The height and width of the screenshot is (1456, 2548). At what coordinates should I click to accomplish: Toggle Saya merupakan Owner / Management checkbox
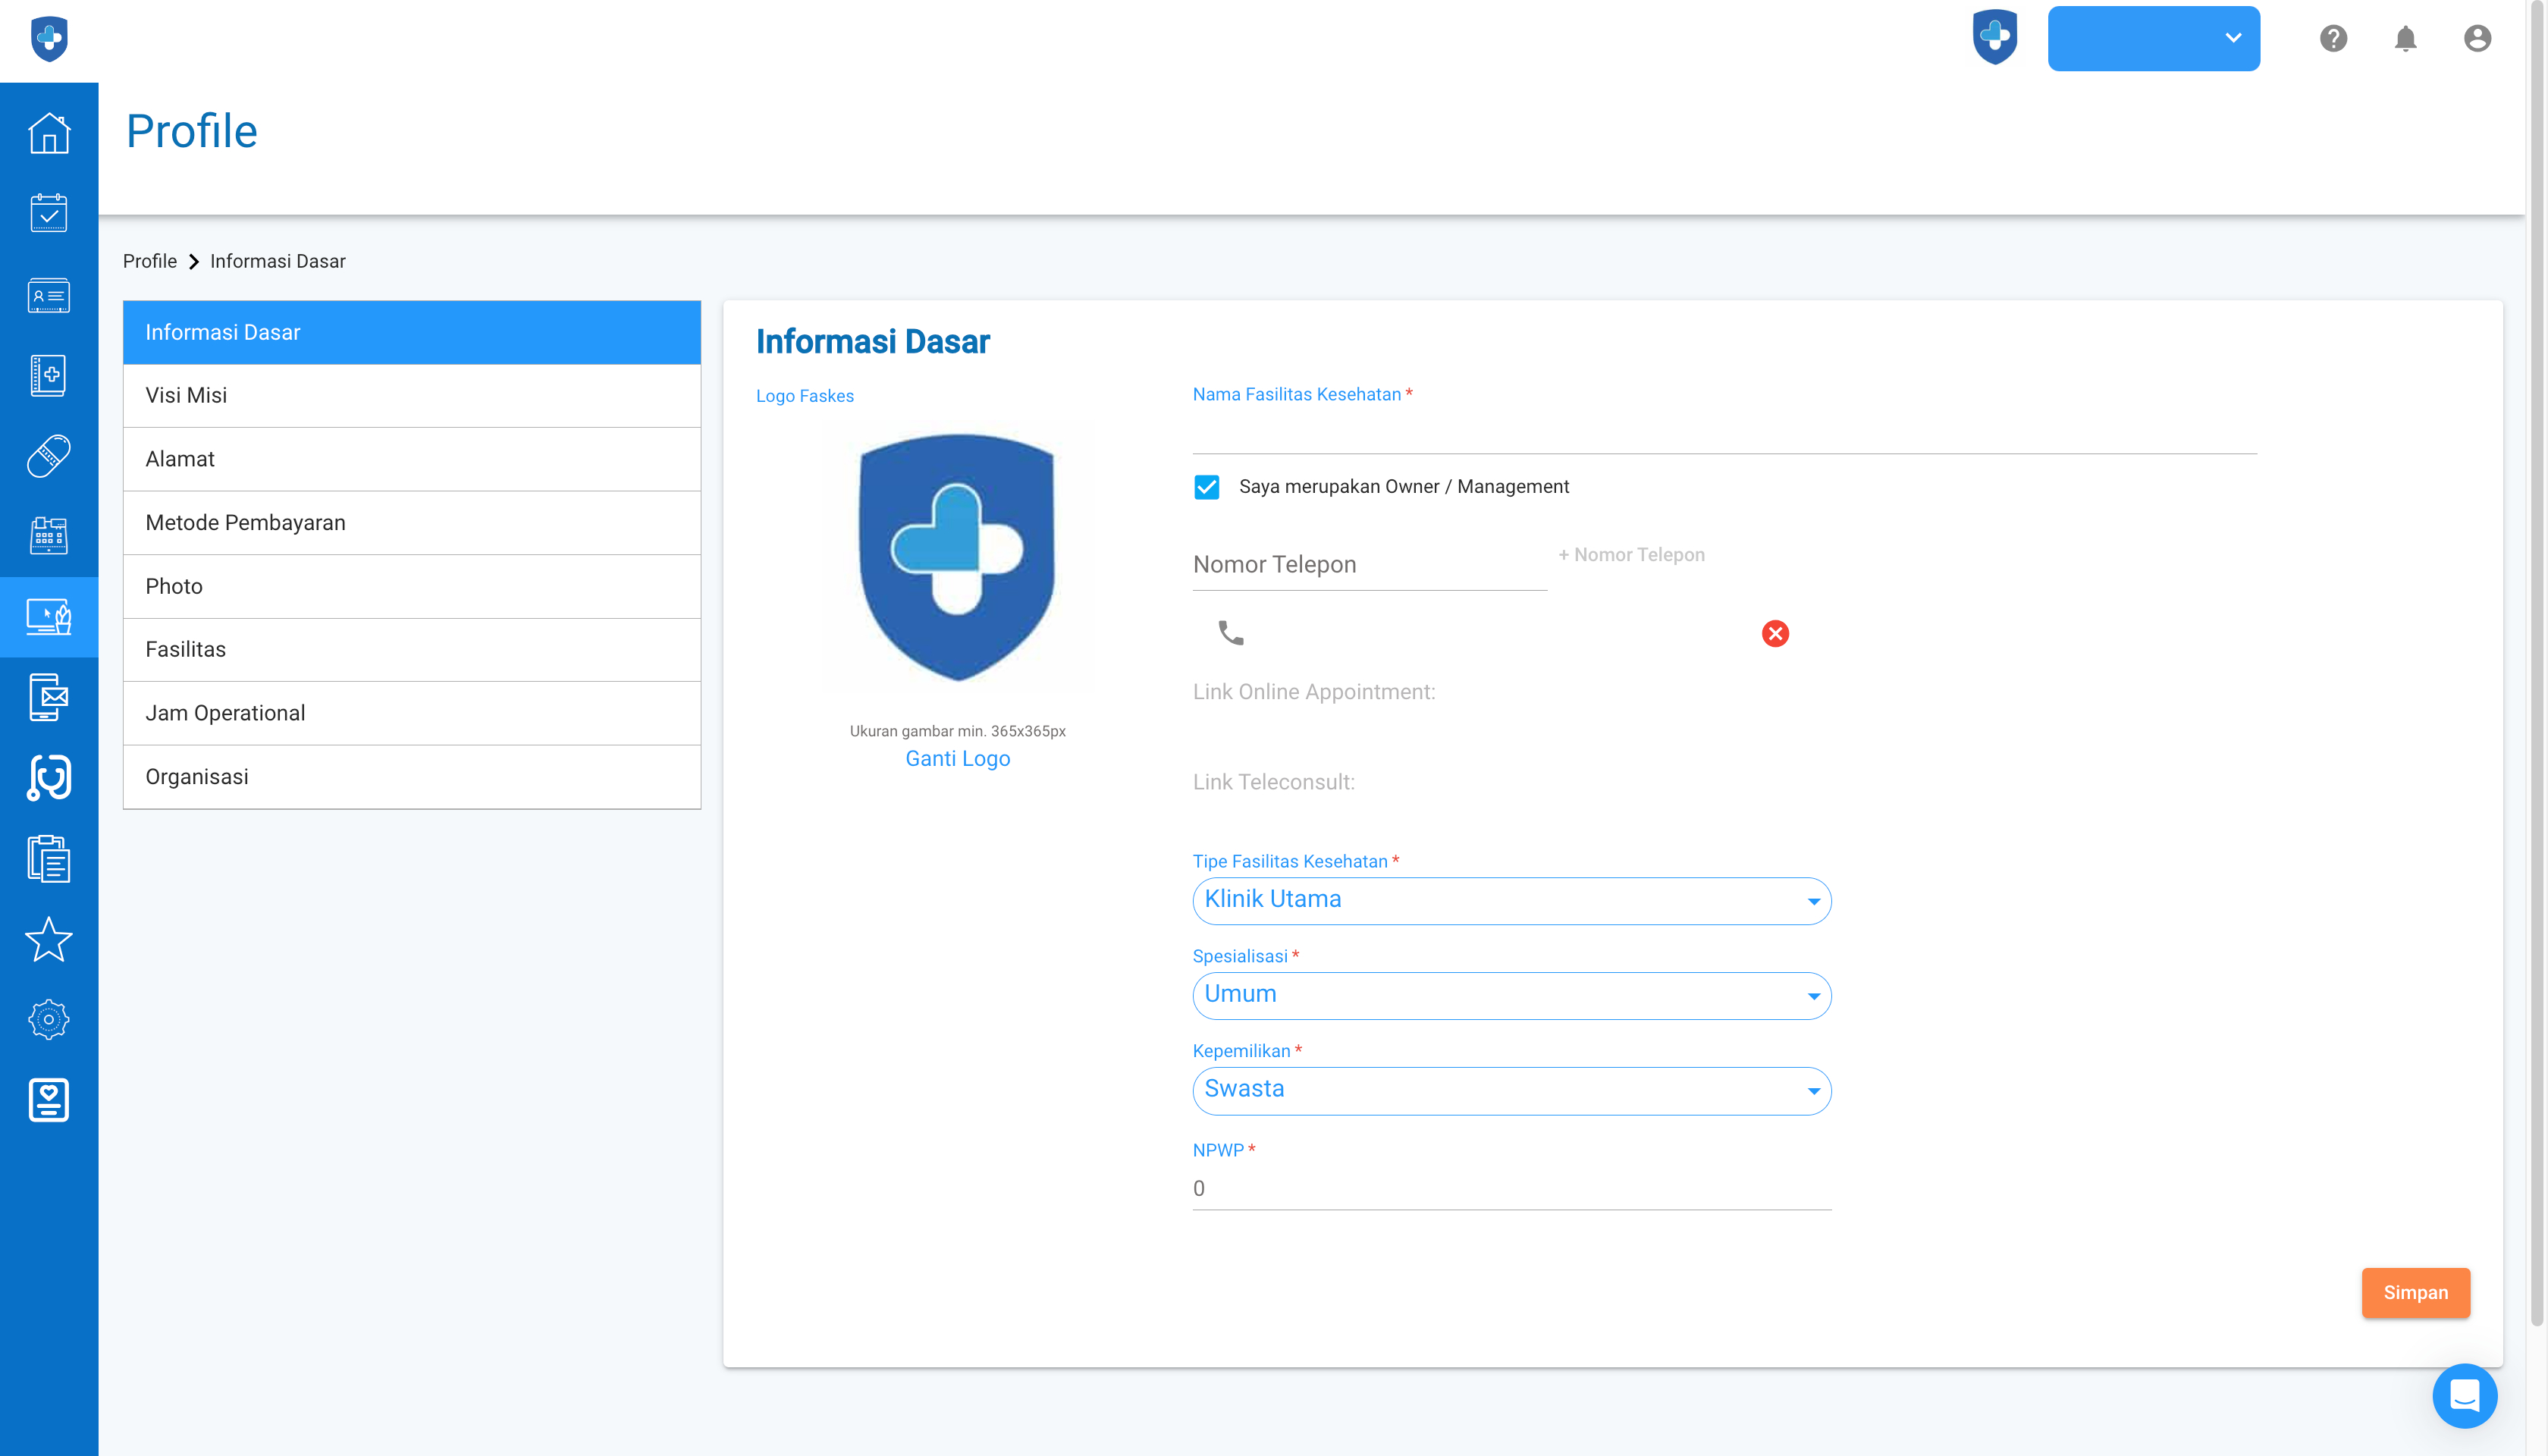1207,487
